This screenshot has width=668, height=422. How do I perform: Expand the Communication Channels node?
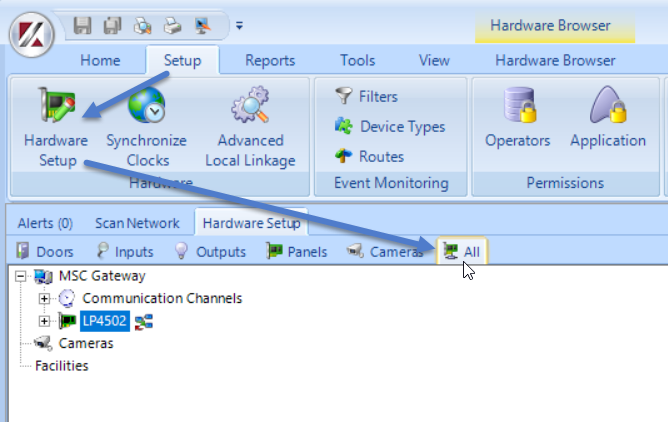point(44,299)
